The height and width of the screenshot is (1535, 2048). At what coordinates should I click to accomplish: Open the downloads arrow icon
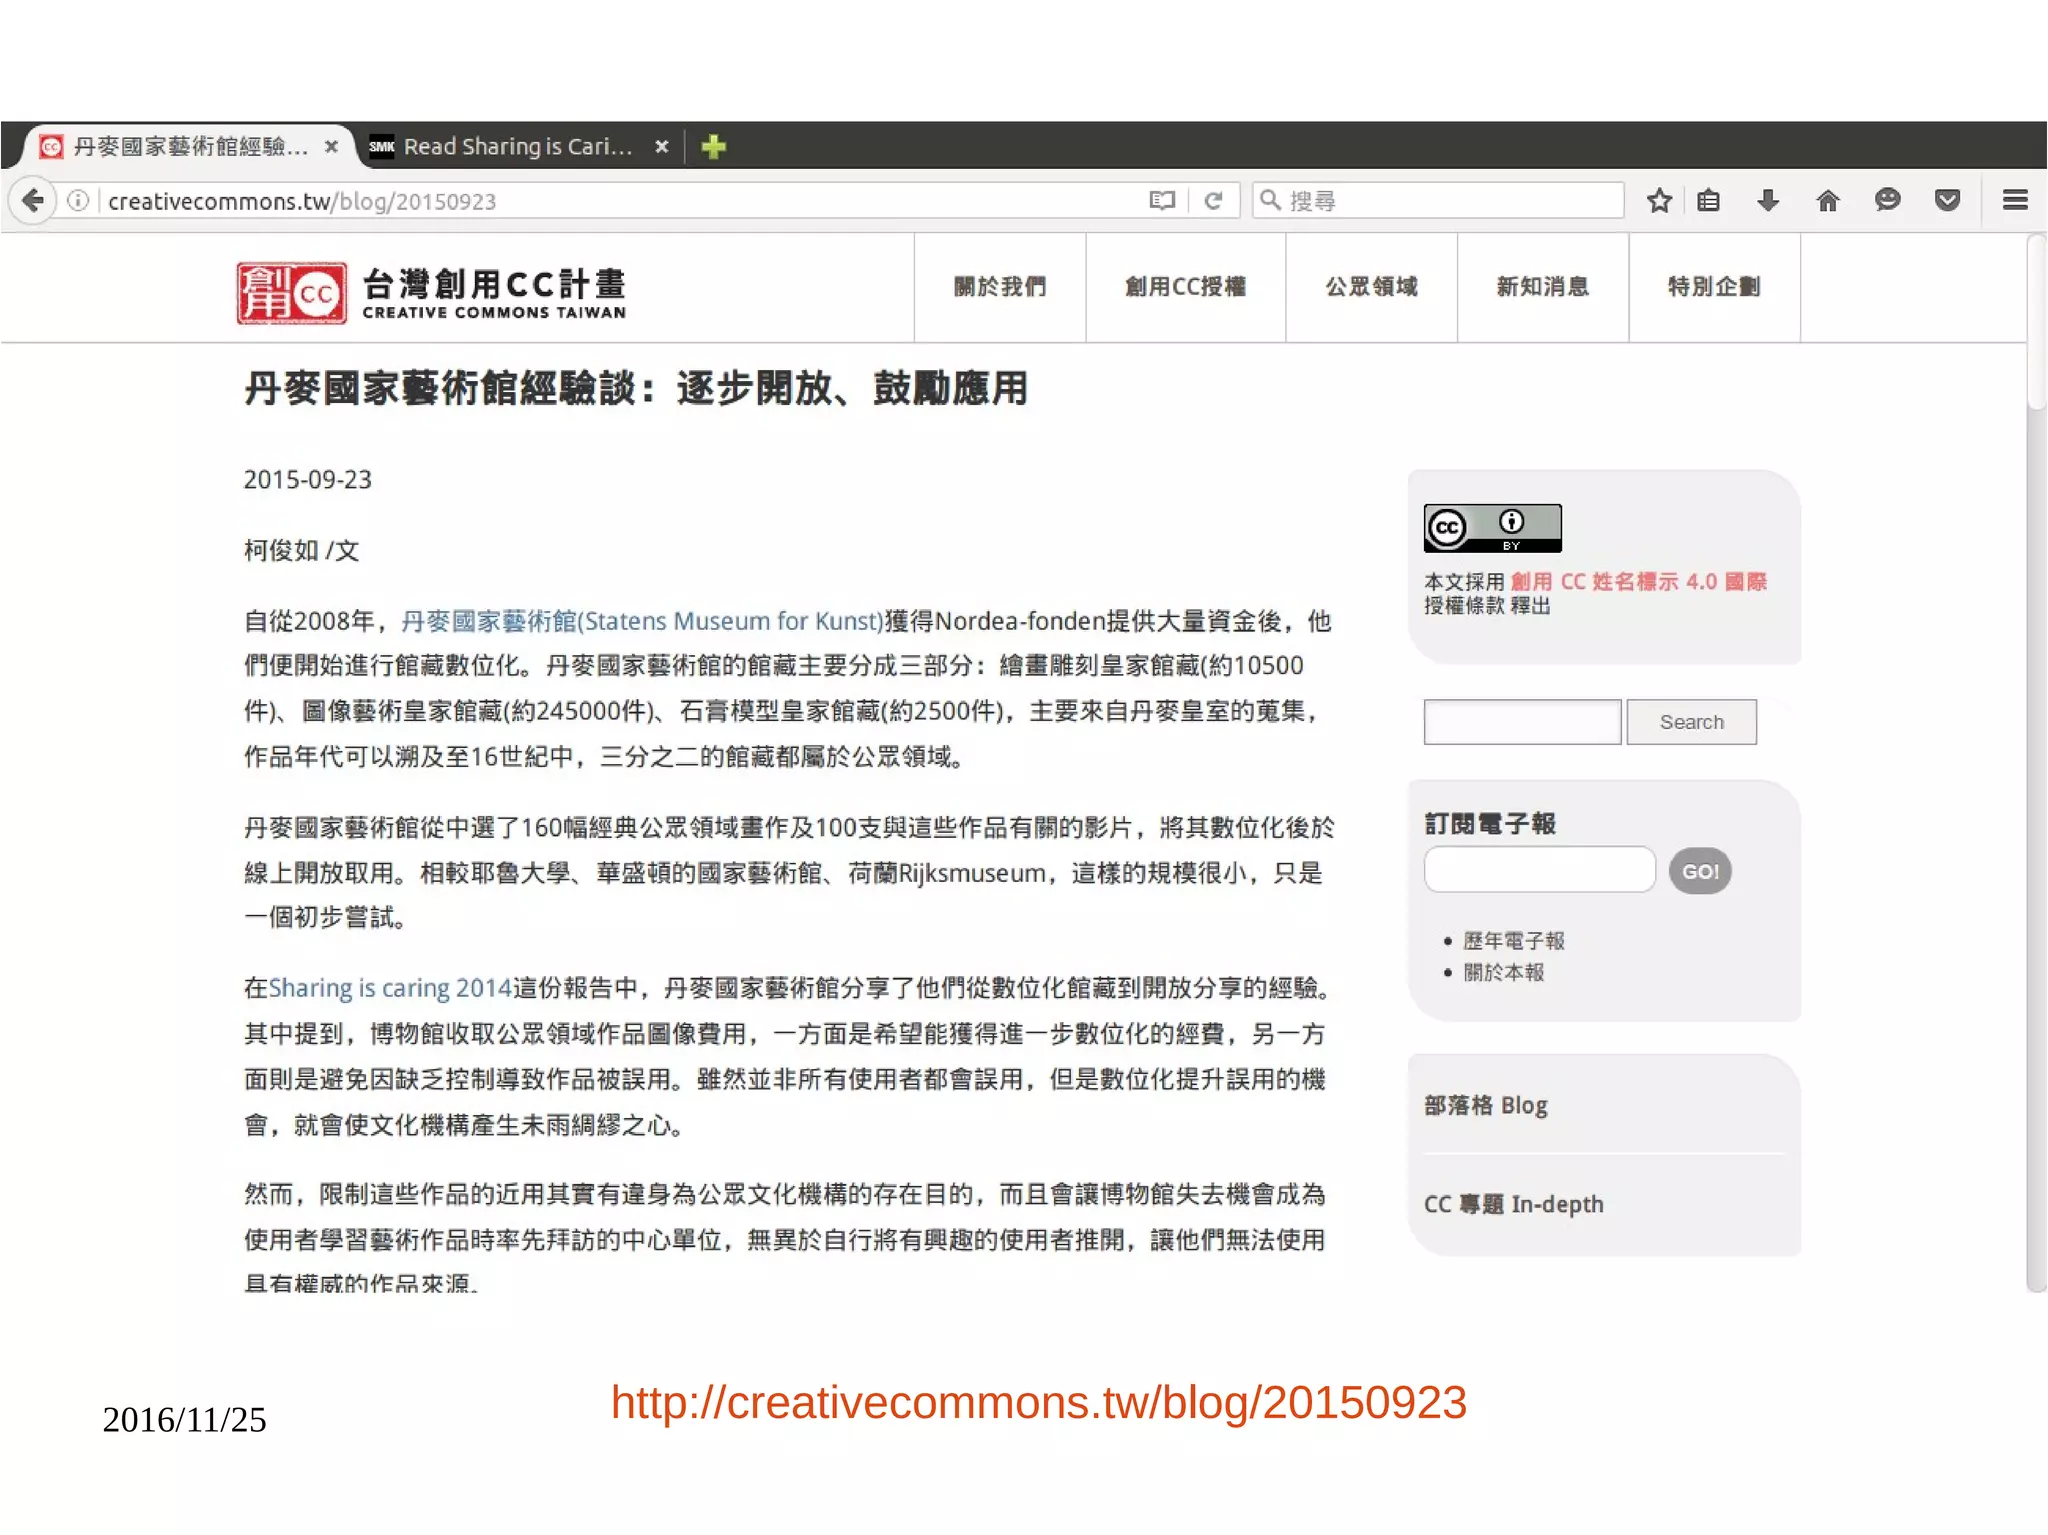point(1768,201)
